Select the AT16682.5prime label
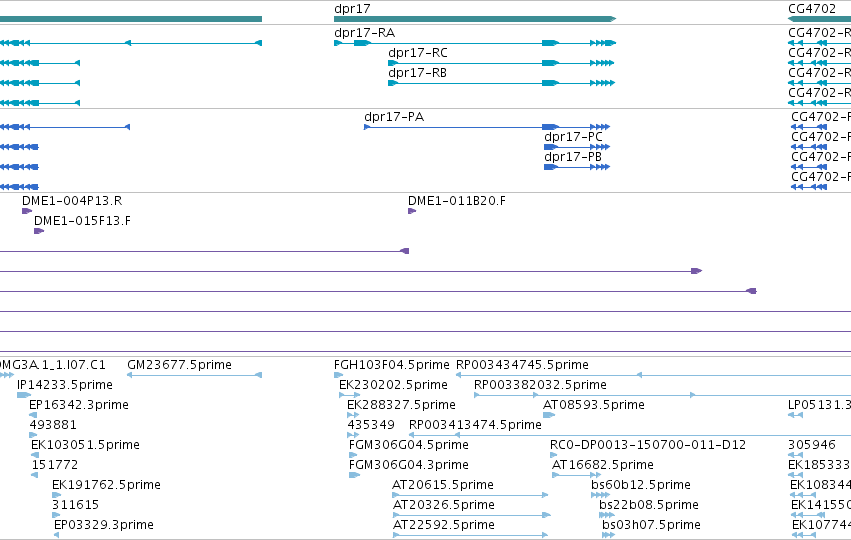The height and width of the screenshot is (540, 851). [x=603, y=465]
